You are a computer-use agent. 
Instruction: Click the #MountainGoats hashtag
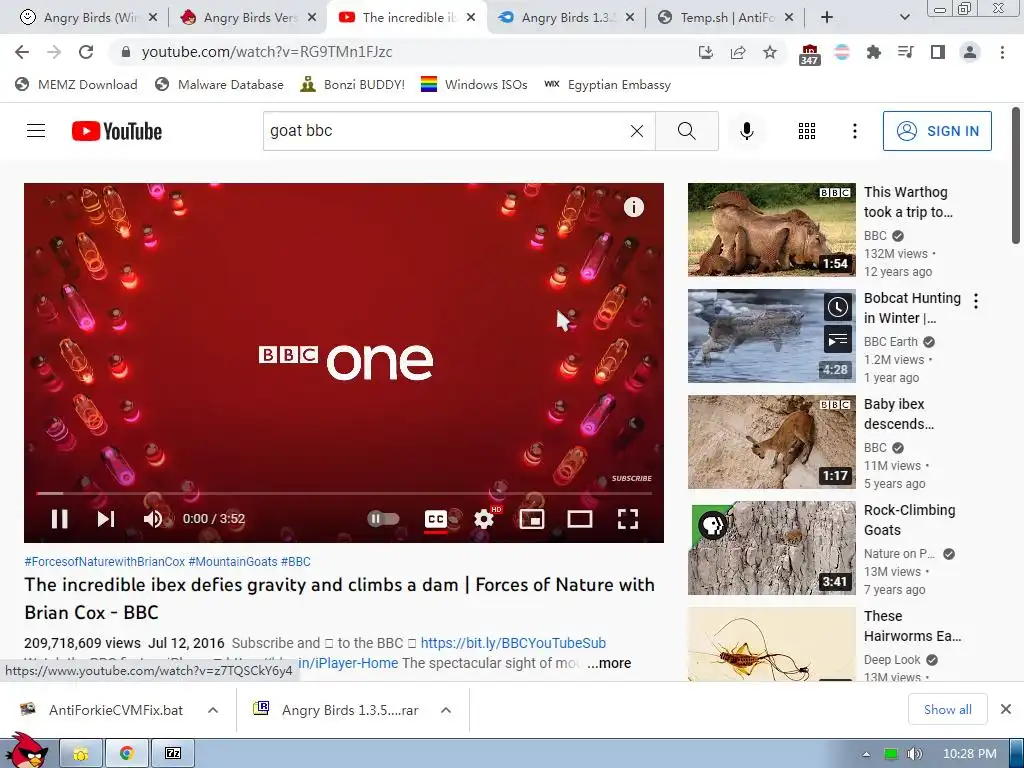(233, 562)
